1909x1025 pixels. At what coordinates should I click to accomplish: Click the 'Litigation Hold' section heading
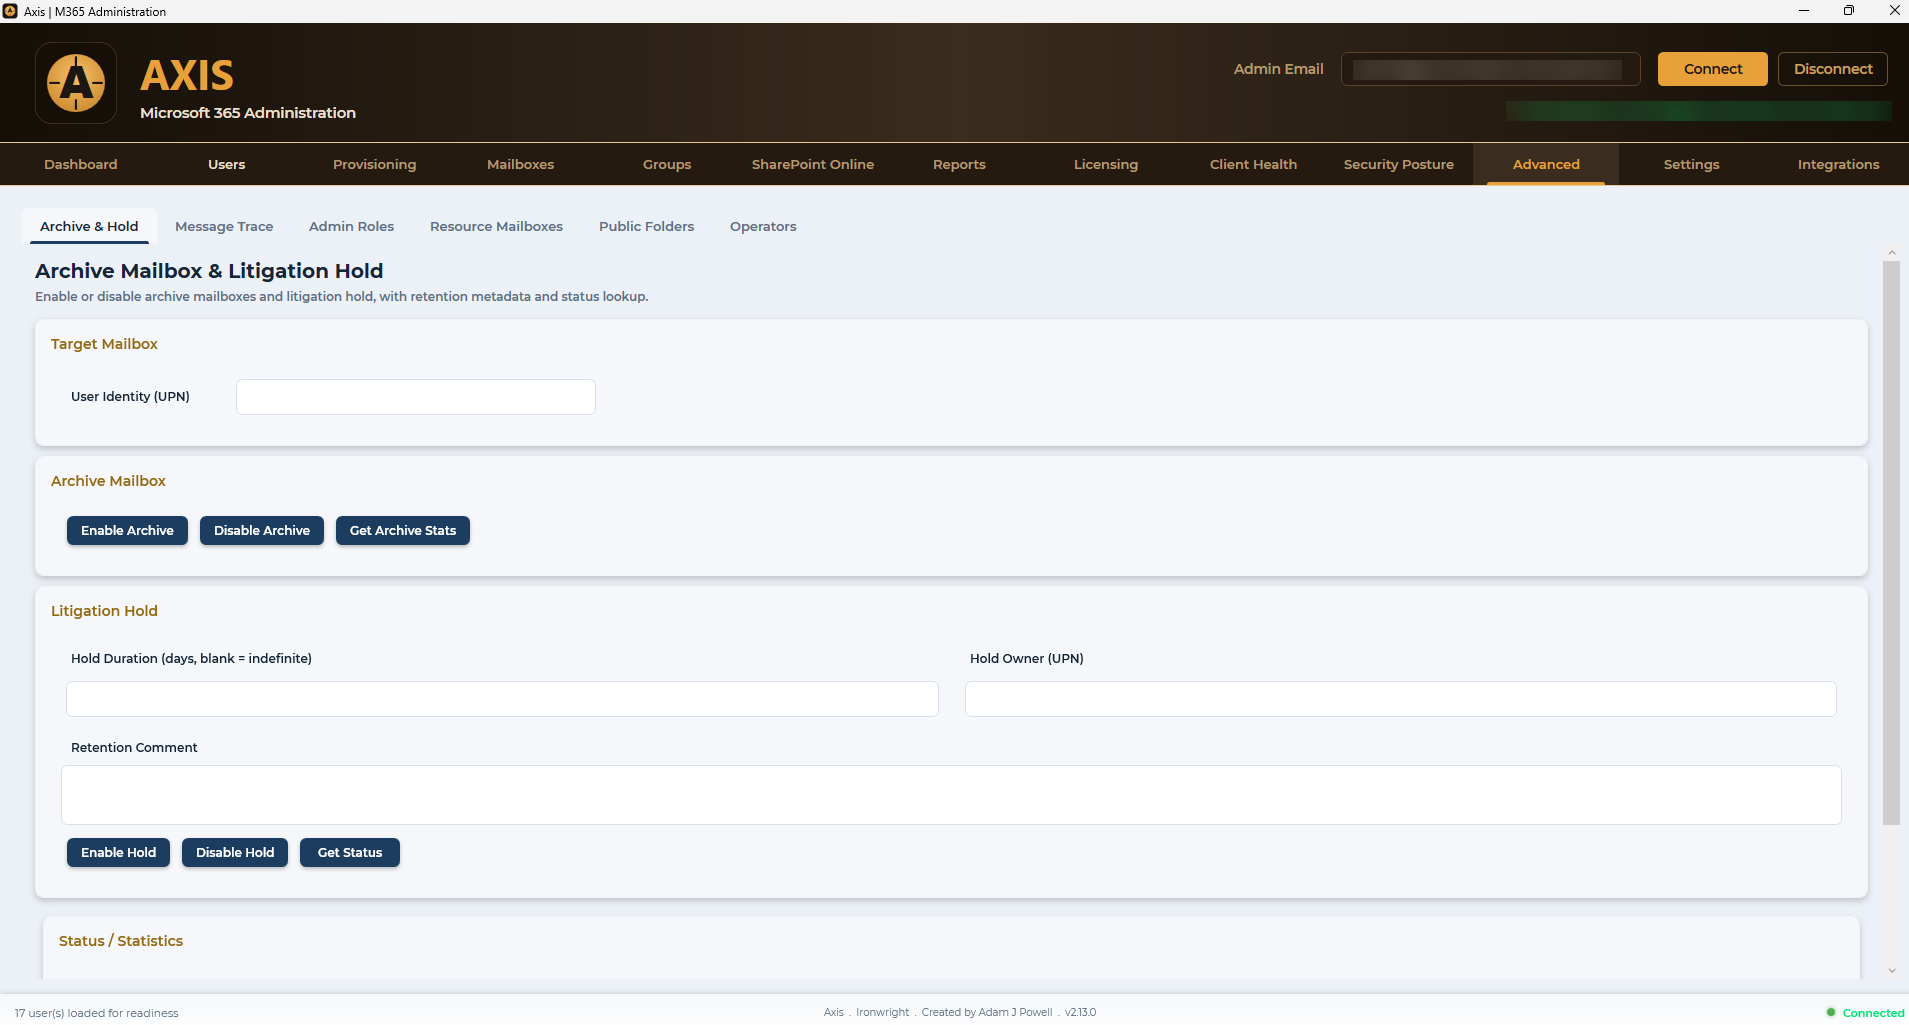point(104,611)
